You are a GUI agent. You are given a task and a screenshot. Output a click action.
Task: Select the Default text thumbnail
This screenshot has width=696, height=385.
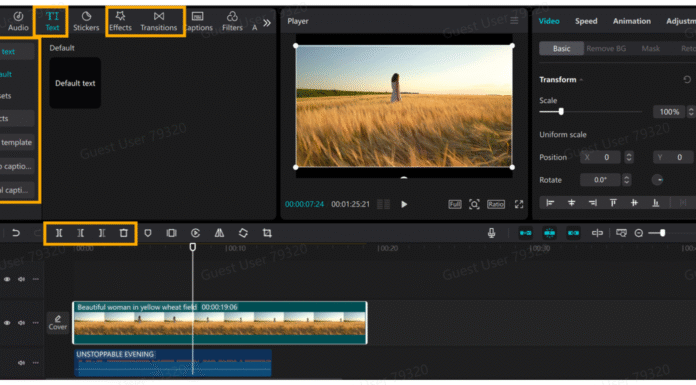click(x=75, y=83)
